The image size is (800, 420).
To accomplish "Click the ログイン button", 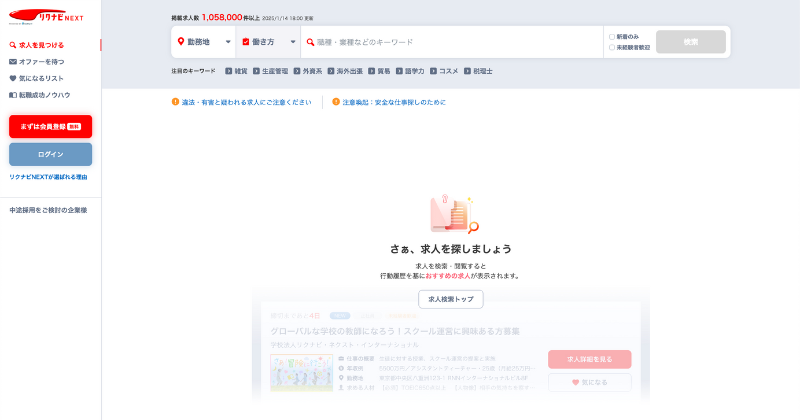I will tap(51, 154).
